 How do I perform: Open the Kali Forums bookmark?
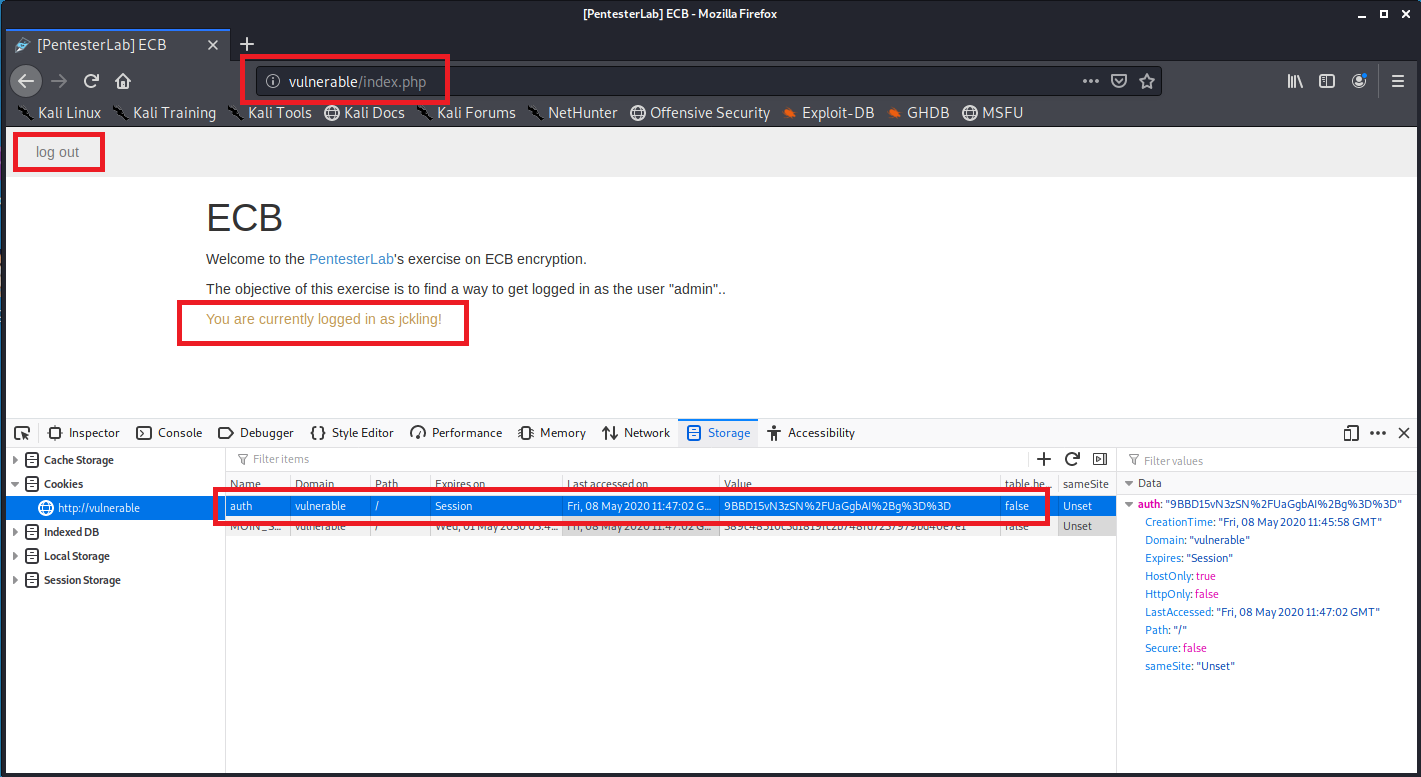tap(466, 113)
